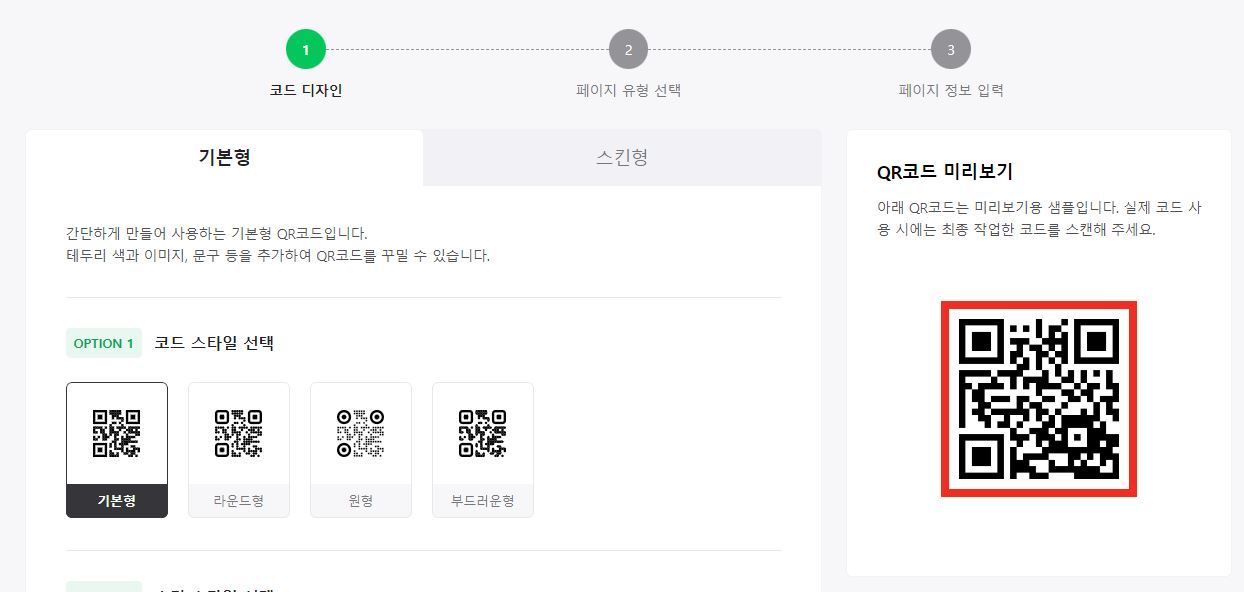Switch to the 기본형 tab
Viewport: 1244px width, 592px height.
pos(224,157)
